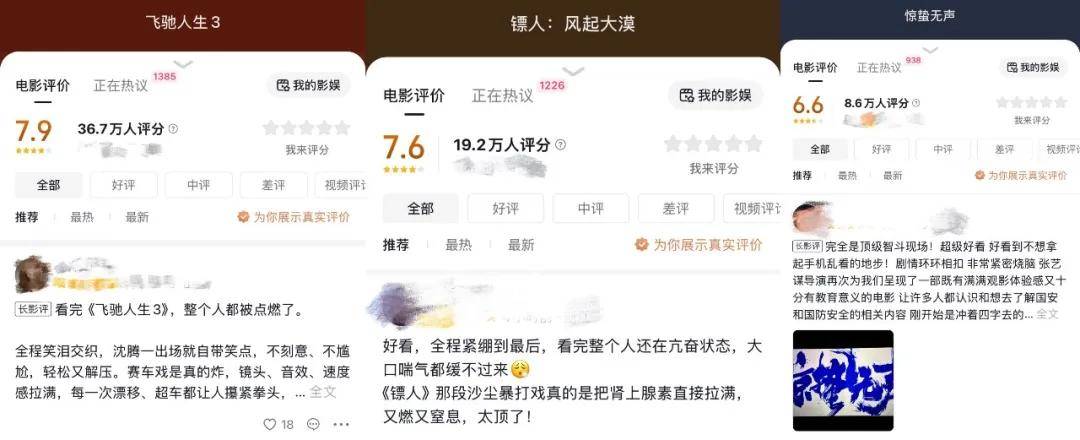Sort 飞驰人生3 reviews by 最热
The image size is (1080, 440).
81,217
